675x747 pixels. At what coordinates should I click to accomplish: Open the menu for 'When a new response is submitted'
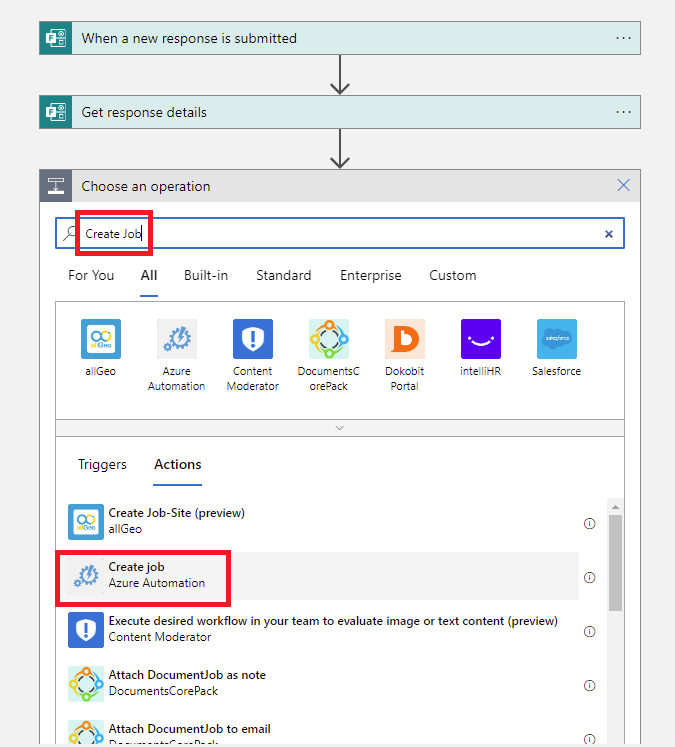pyautogui.click(x=623, y=38)
